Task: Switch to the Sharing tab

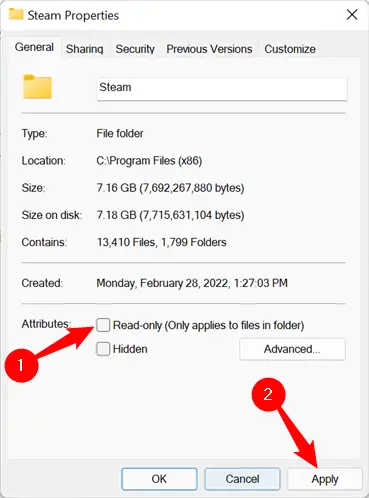Action: 84,49
